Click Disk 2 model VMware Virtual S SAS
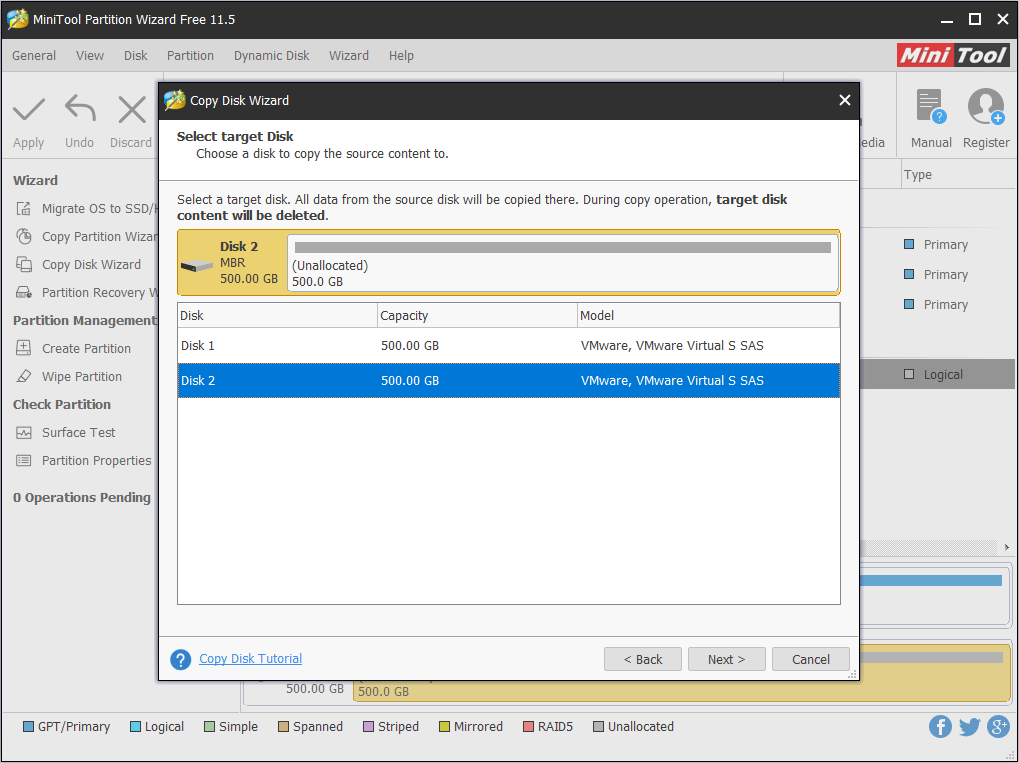This screenshot has width=1019, height=763. (672, 381)
